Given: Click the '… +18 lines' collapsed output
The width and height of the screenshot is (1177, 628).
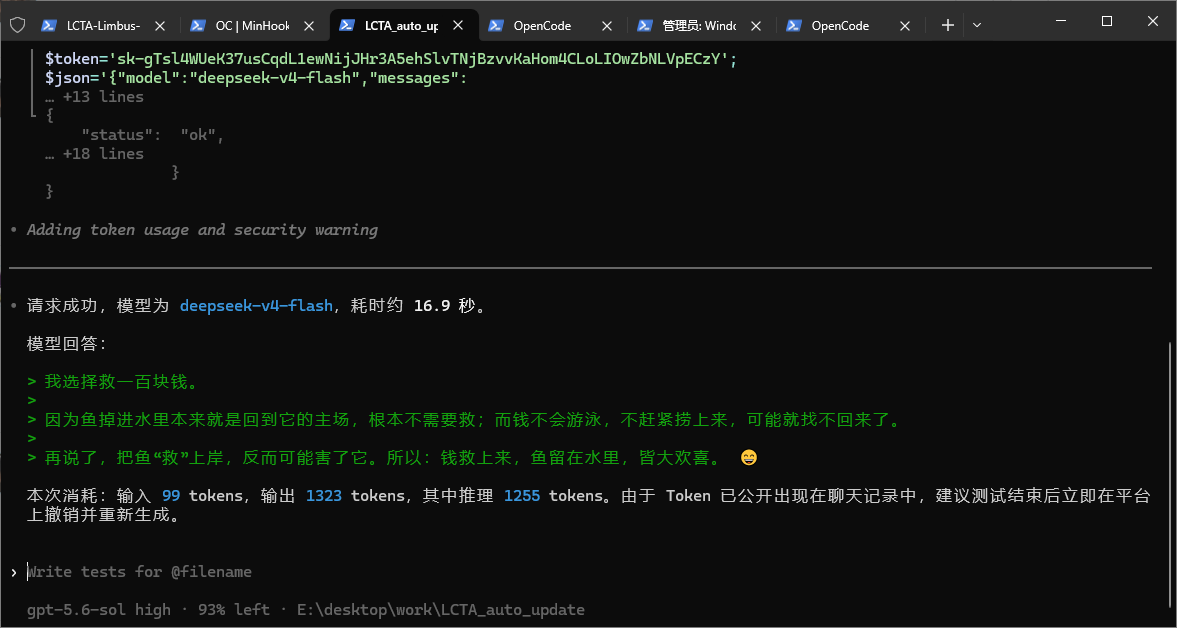Looking at the screenshot, I should (x=94, y=154).
